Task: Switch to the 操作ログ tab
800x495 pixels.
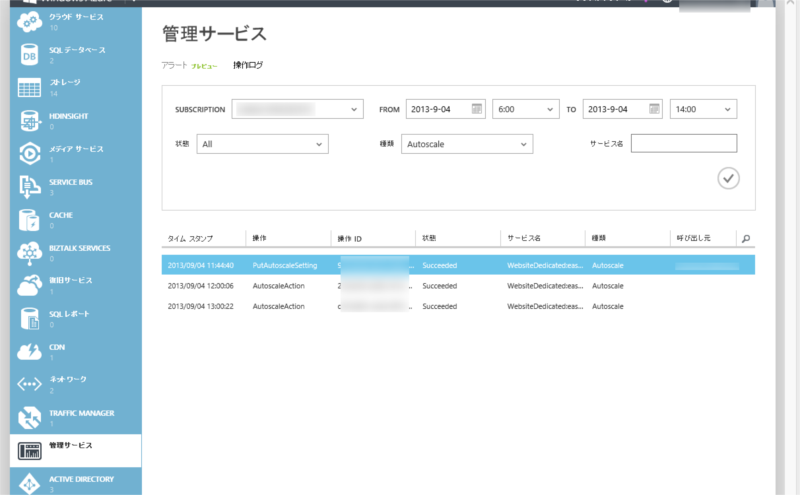Action: click(x=249, y=65)
